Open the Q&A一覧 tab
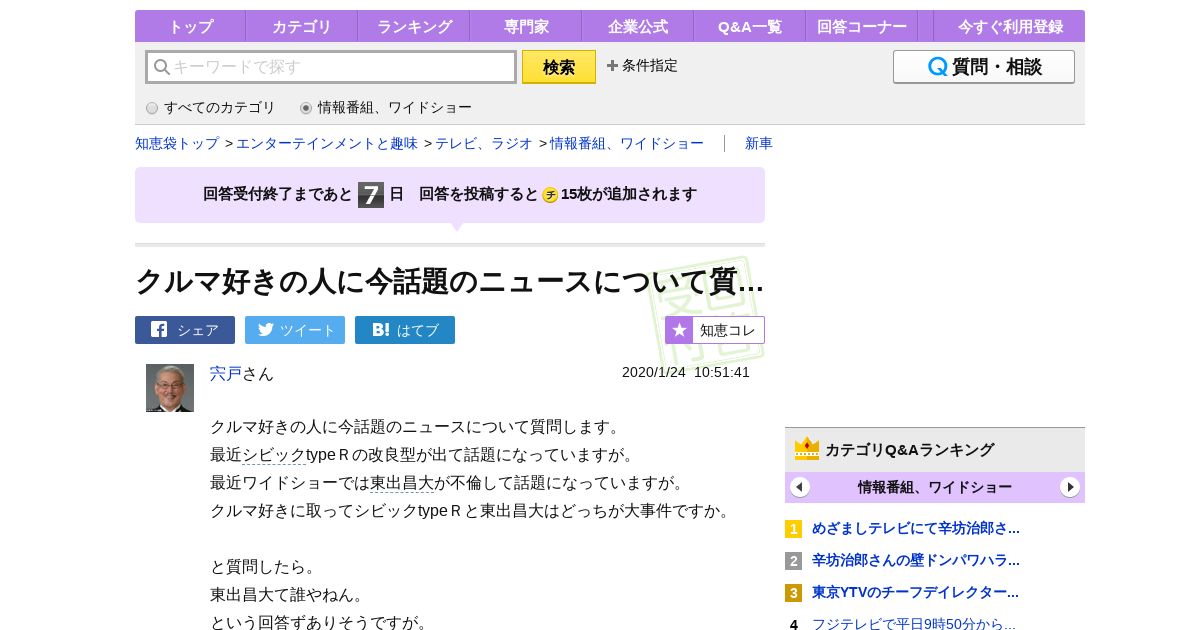The height and width of the screenshot is (630, 1200). 750,26
